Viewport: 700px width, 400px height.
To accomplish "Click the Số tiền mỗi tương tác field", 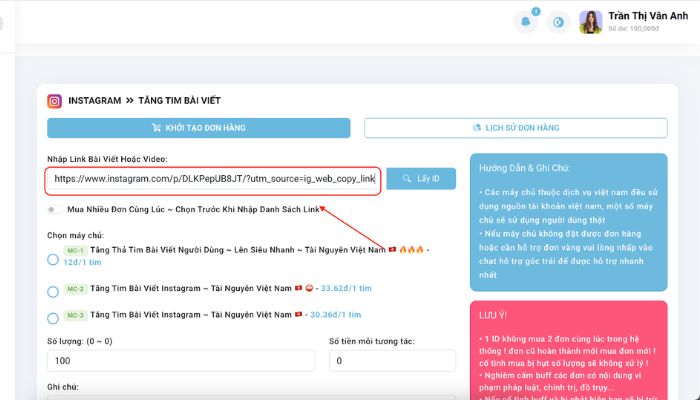I will click(392, 361).
